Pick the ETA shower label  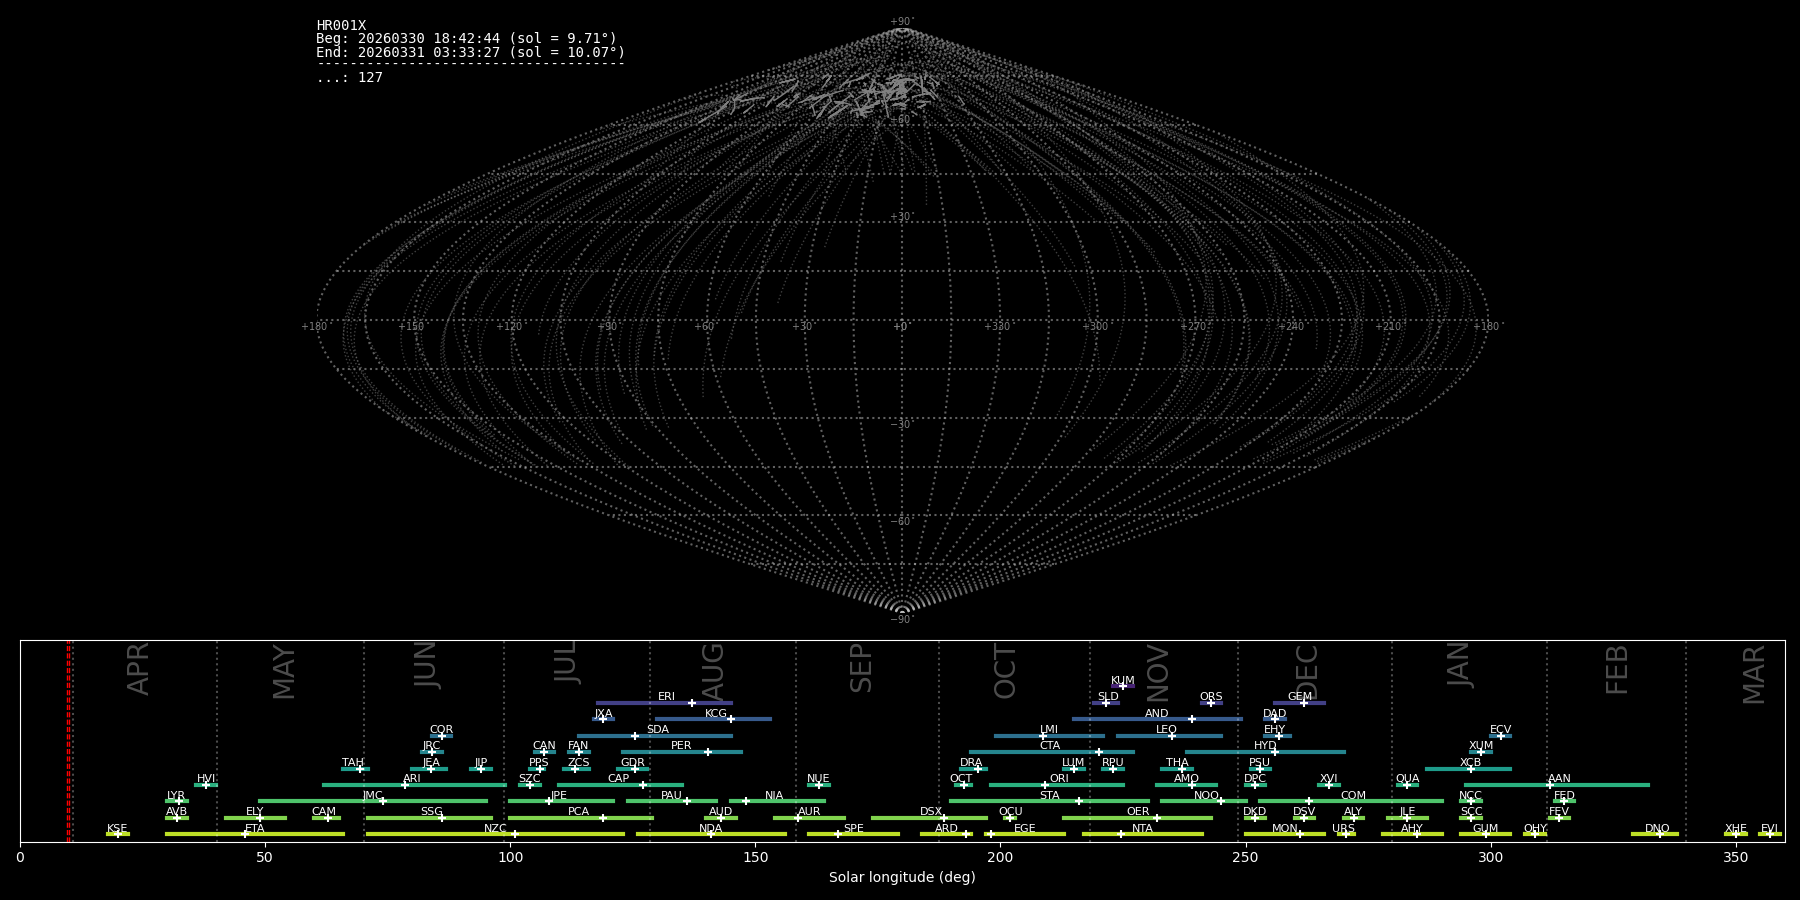pos(255,829)
